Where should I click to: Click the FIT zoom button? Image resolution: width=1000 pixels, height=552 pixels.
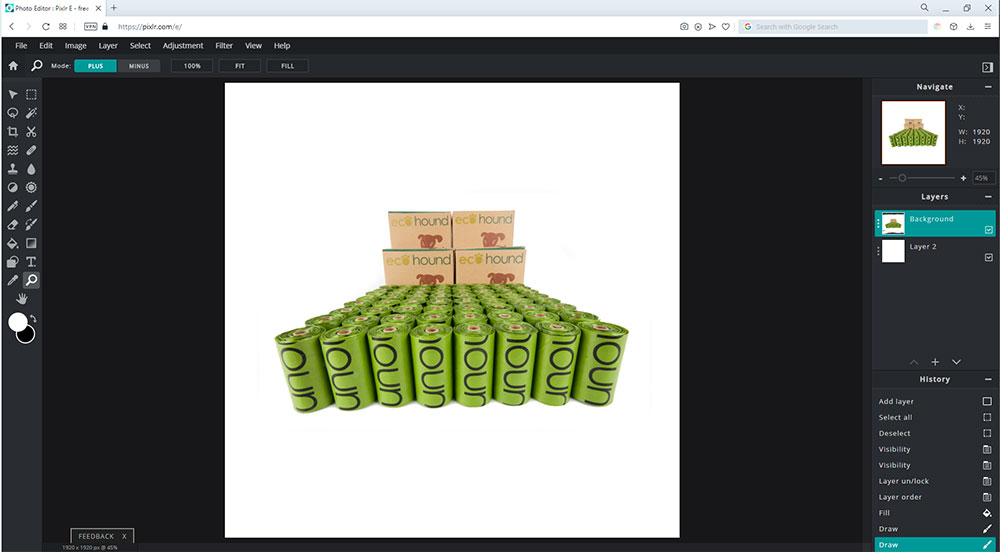point(240,66)
